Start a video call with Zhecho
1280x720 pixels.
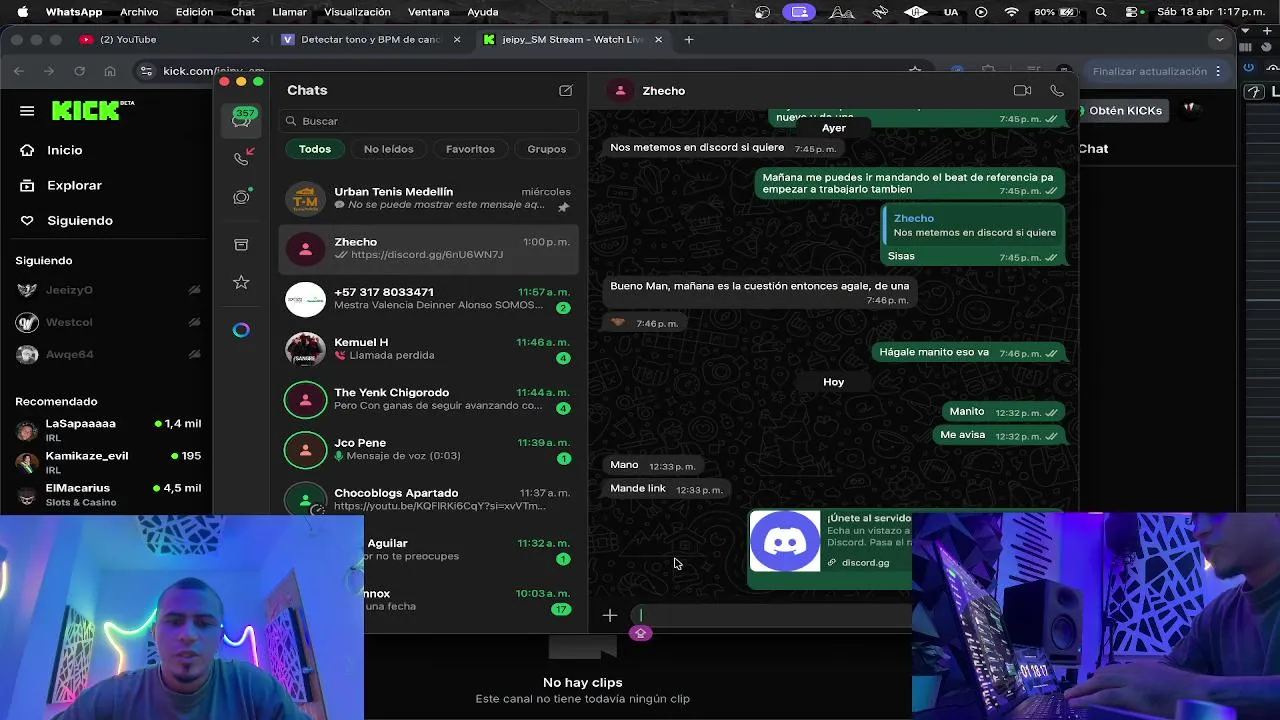(1022, 90)
